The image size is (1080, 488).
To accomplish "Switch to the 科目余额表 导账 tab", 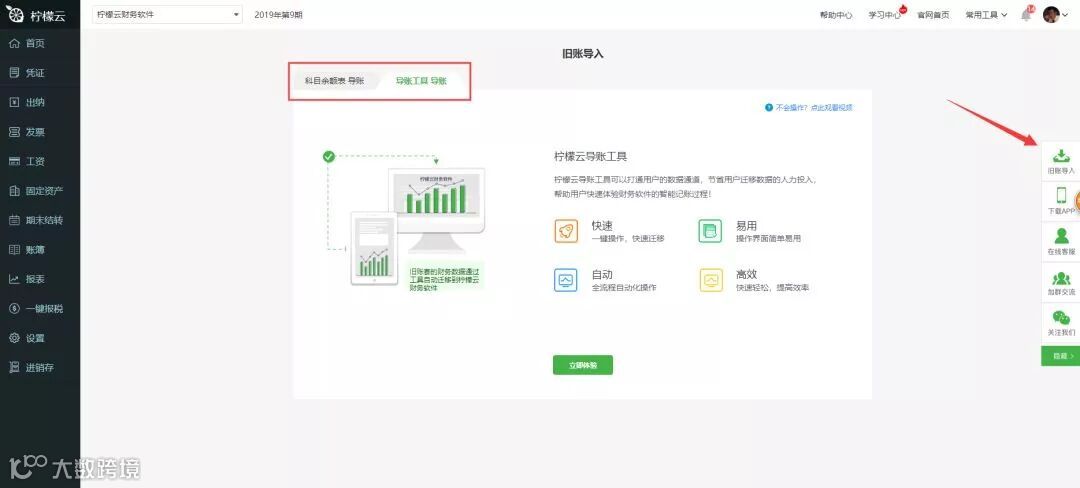I will pyautogui.click(x=335, y=81).
